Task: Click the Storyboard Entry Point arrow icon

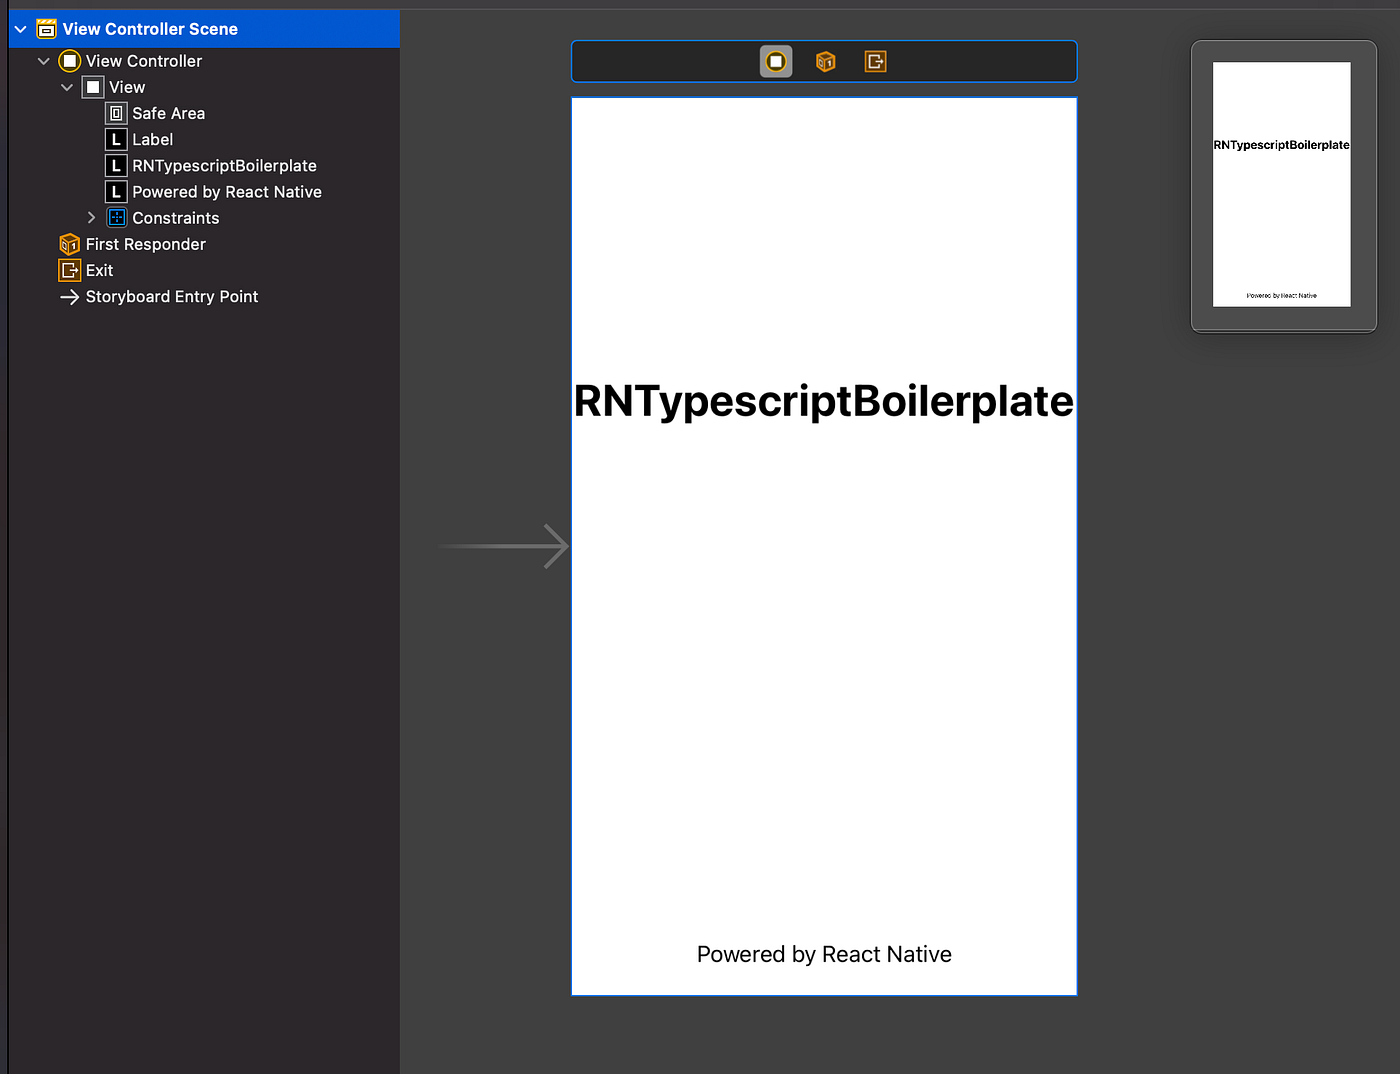Action: [x=69, y=297]
